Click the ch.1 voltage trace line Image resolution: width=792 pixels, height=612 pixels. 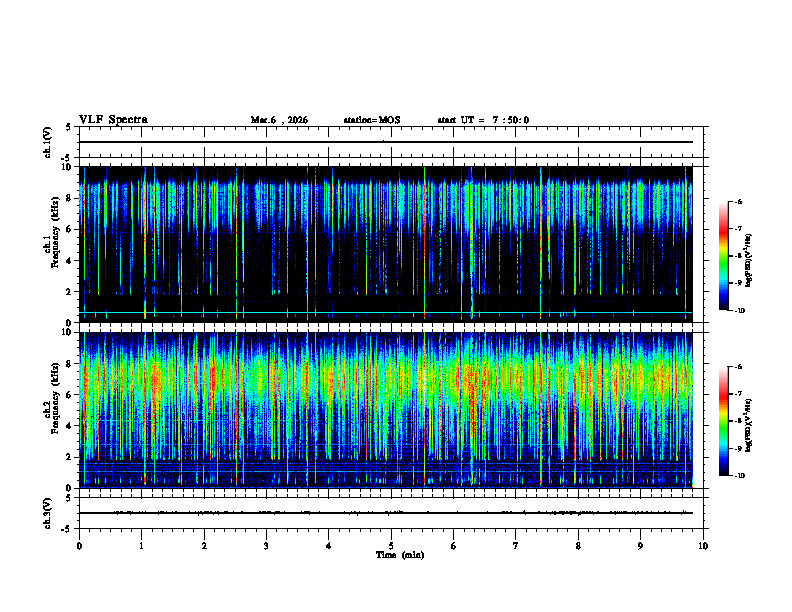pos(385,142)
